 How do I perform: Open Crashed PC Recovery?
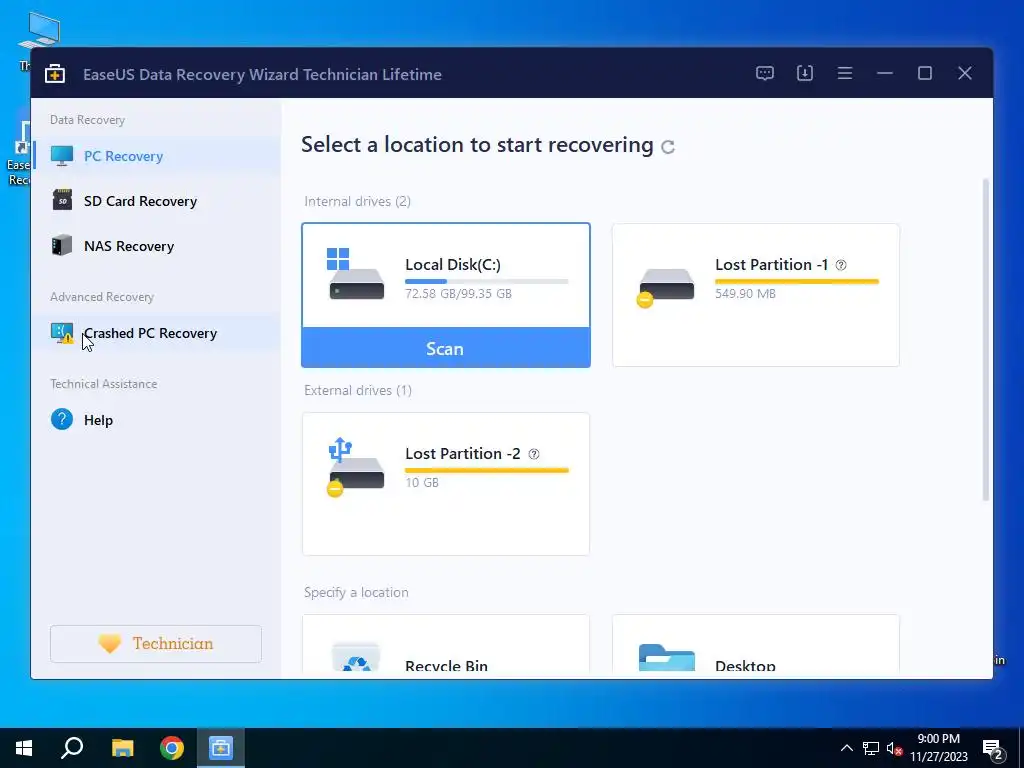click(156, 333)
